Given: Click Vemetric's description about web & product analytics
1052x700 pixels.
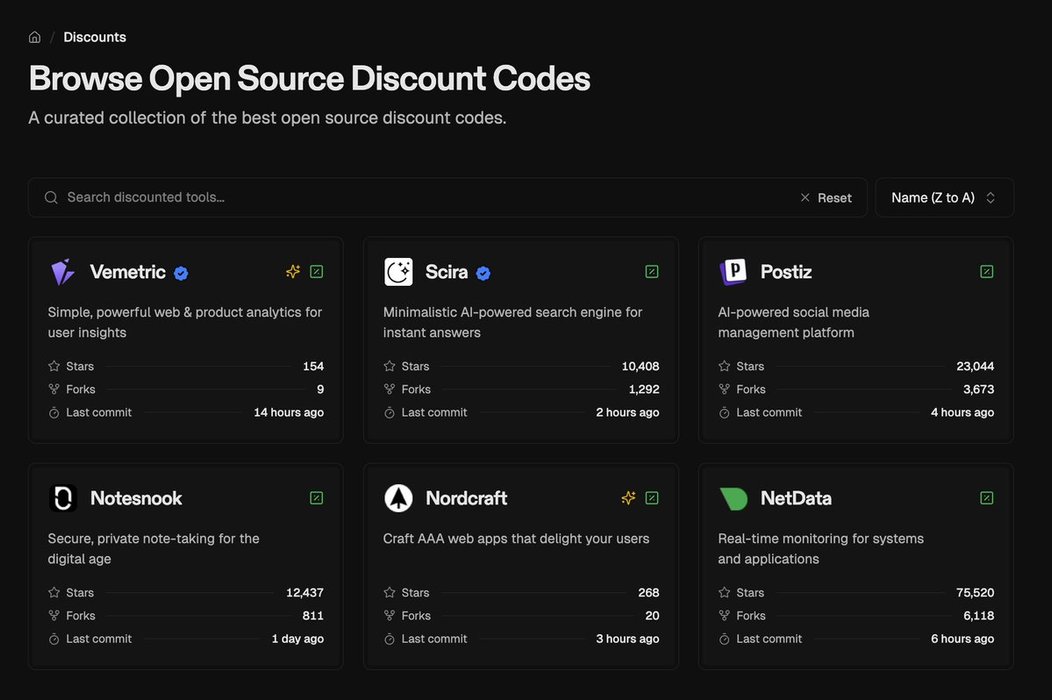Looking at the screenshot, I should coord(185,322).
